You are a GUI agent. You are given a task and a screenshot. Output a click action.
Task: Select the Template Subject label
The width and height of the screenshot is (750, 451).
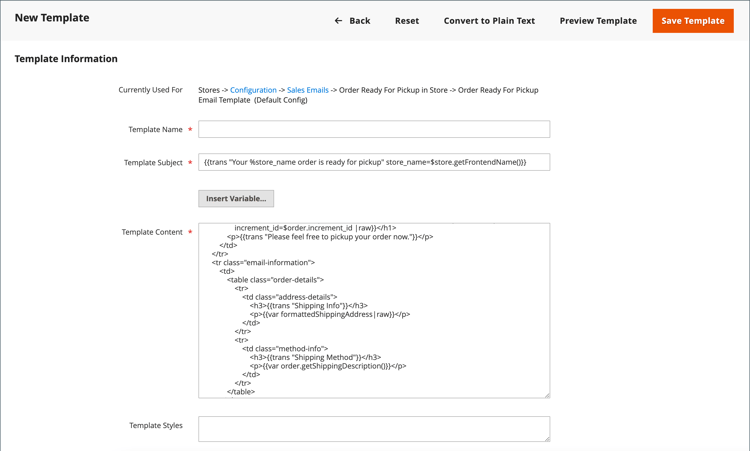(x=153, y=163)
